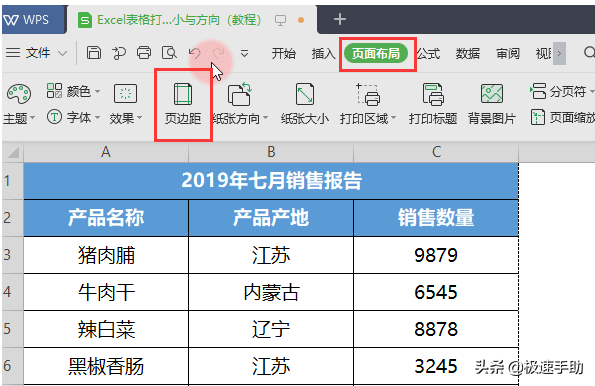Click the cell containing 黑椒香肠

click(106, 366)
